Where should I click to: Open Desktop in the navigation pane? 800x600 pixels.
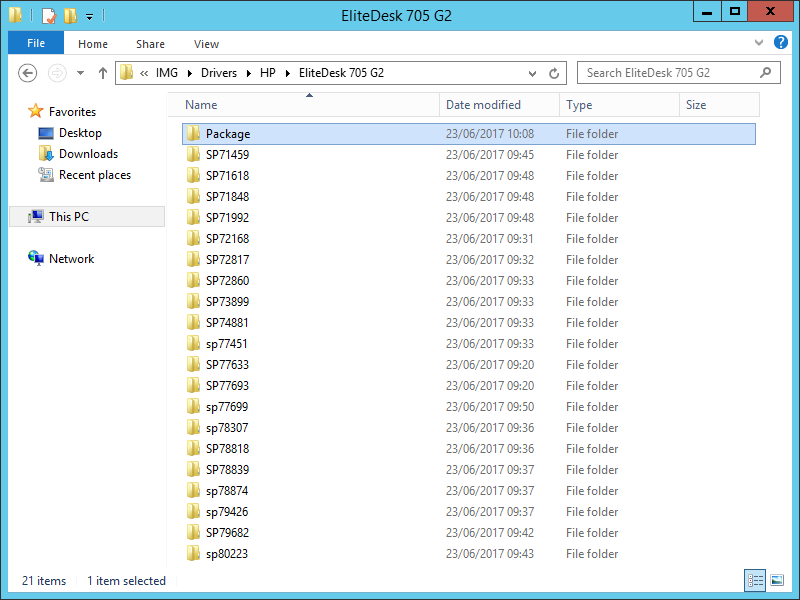pos(80,133)
